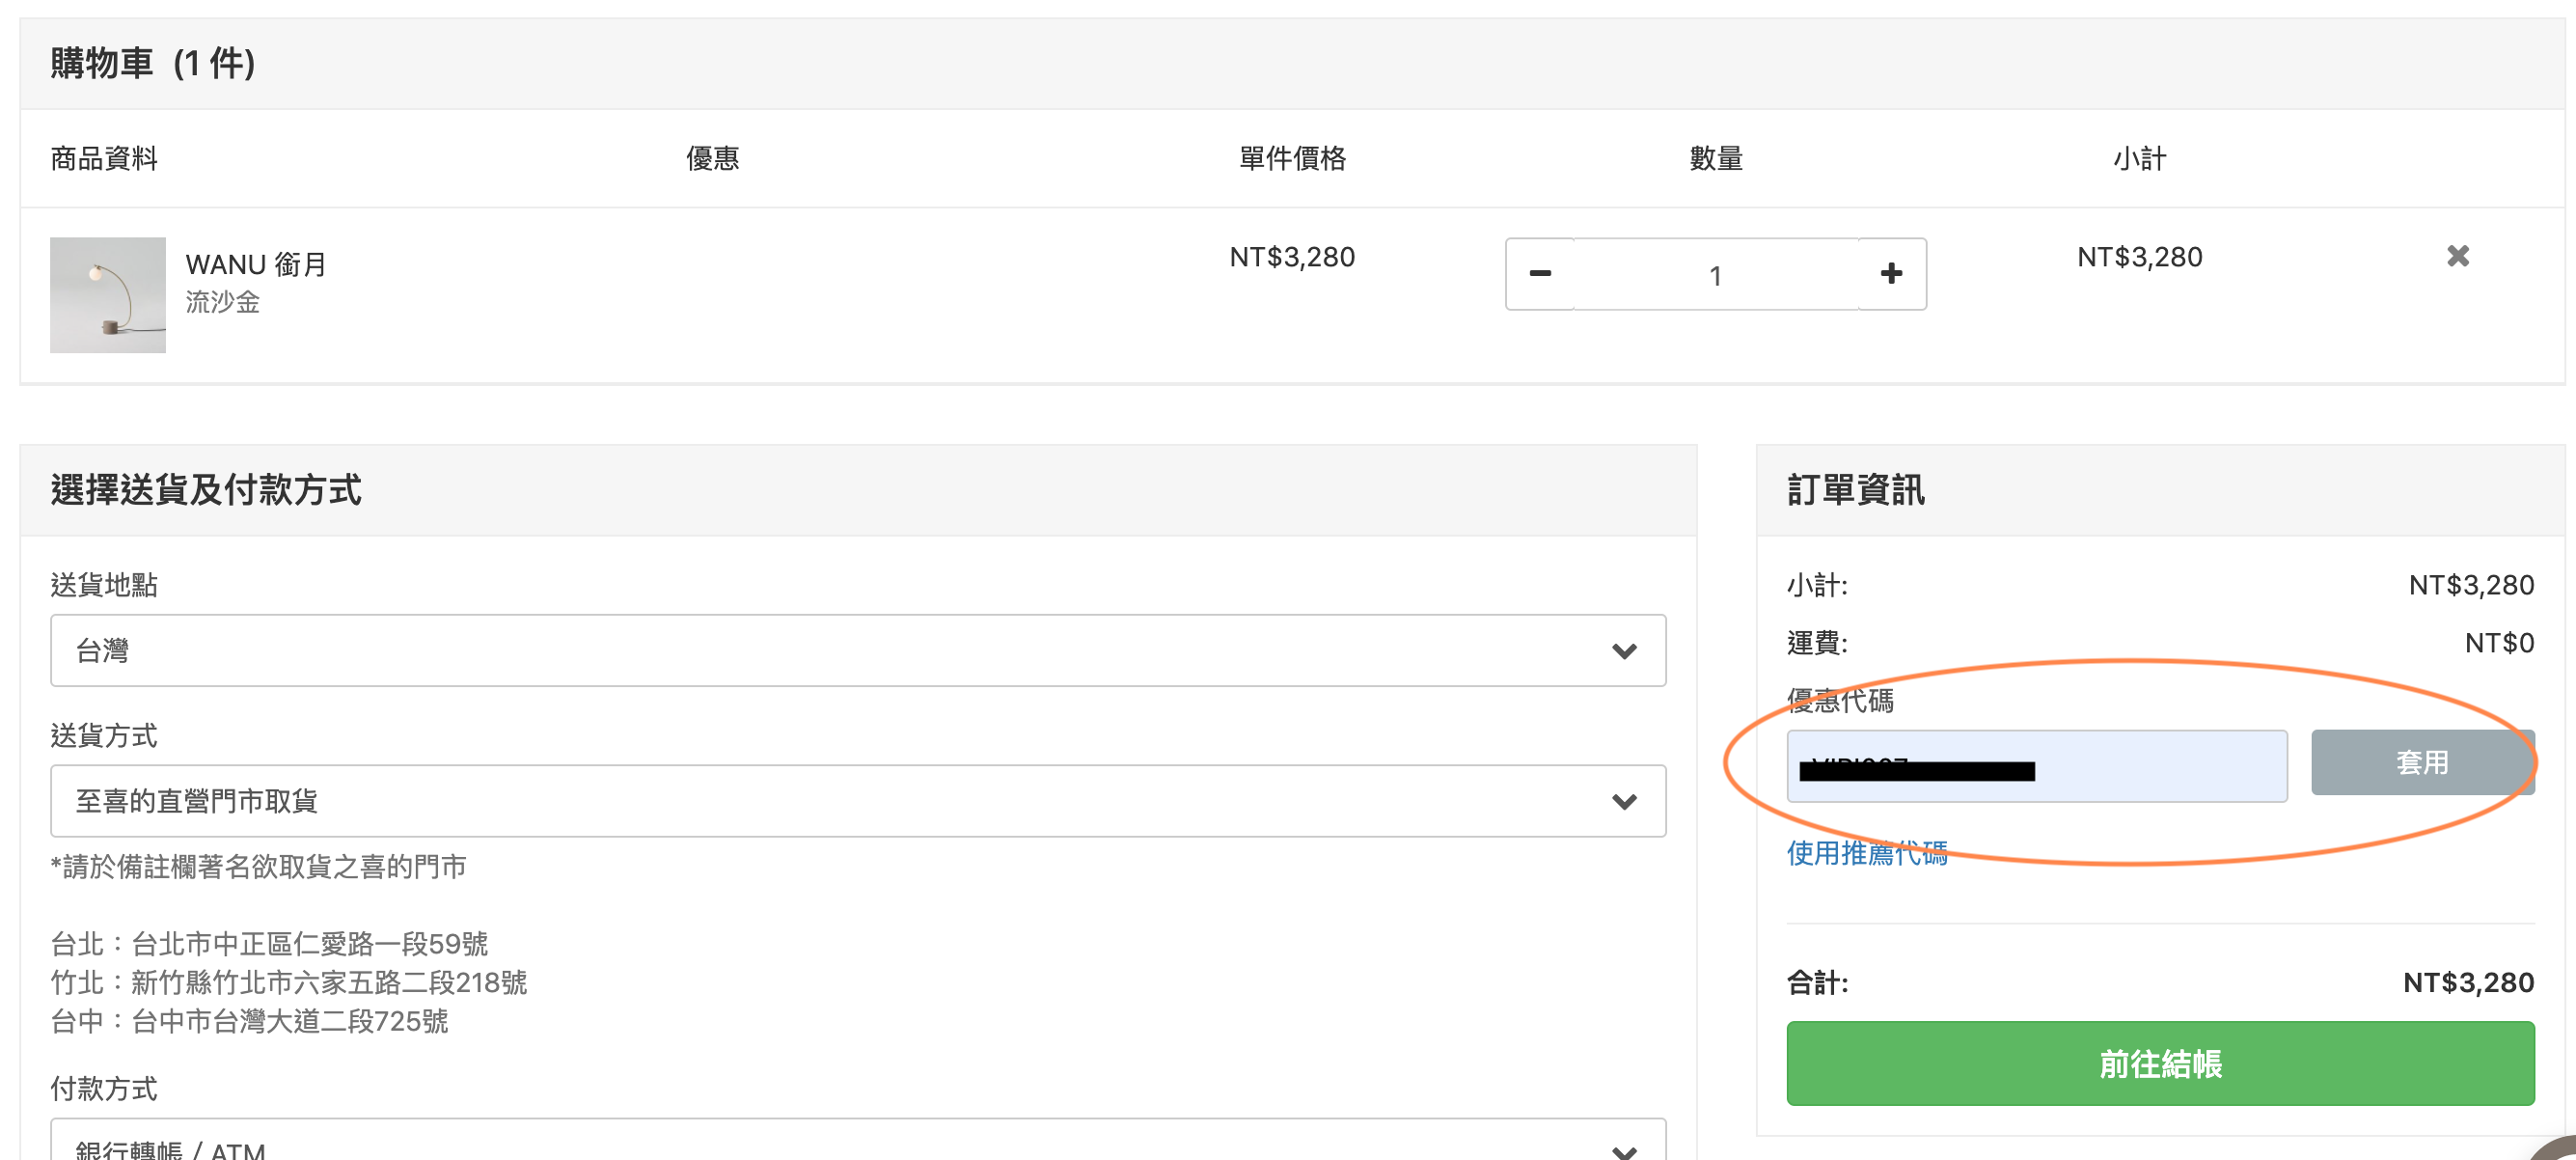Click the 購物車 (1 件) header
Screen dimensions: 2576x1160
(x=153, y=64)
